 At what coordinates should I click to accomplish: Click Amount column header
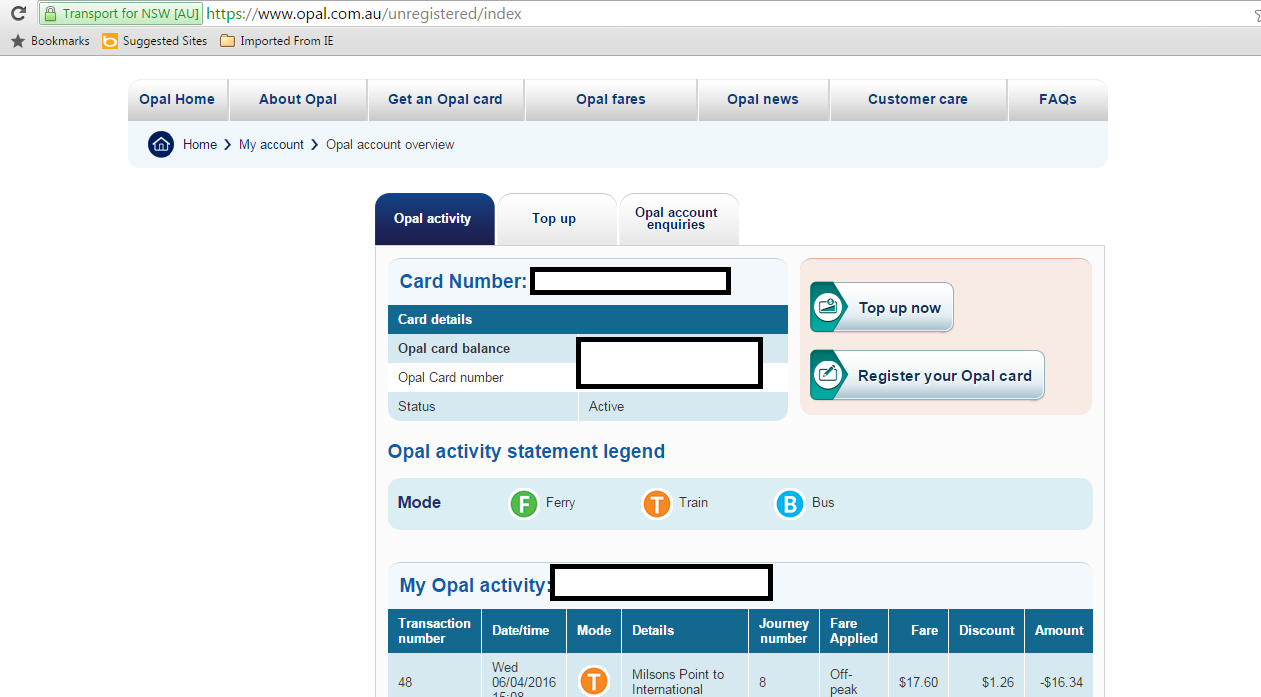(1059, 631)
